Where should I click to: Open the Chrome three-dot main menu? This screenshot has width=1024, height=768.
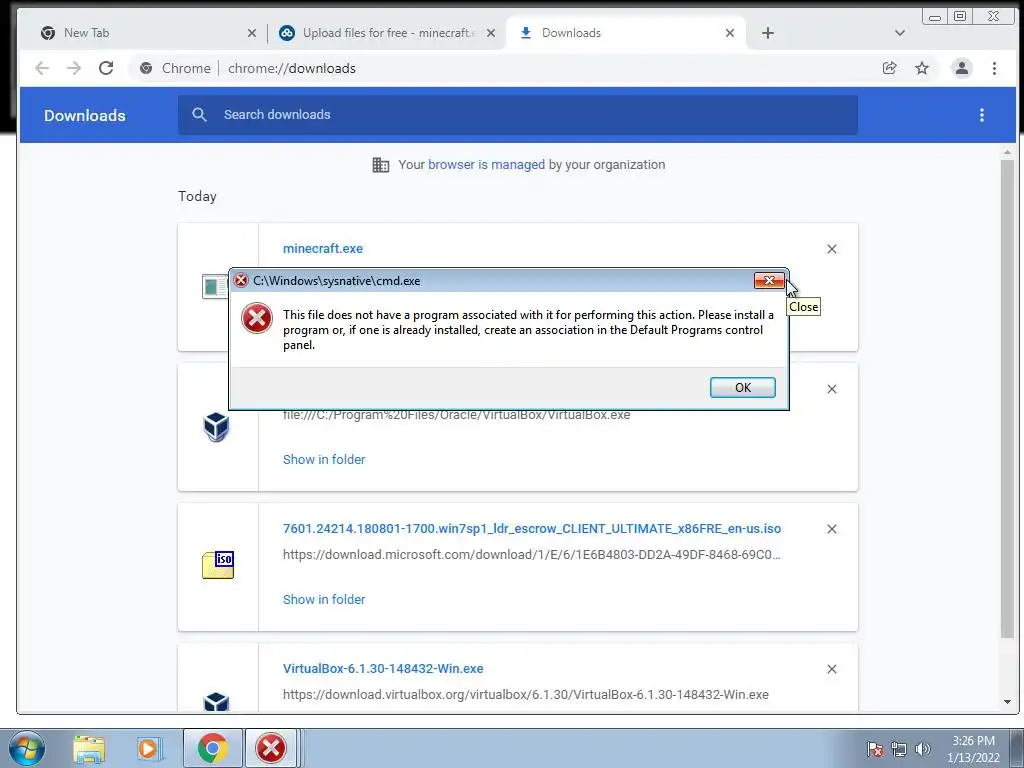coord(994,68)
